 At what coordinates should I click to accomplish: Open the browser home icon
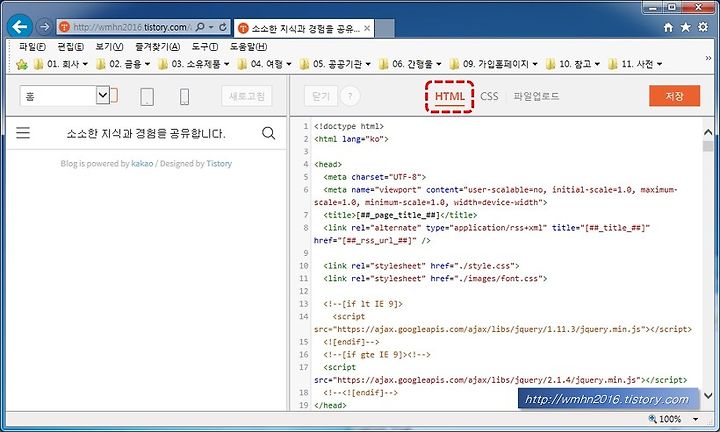668,27
